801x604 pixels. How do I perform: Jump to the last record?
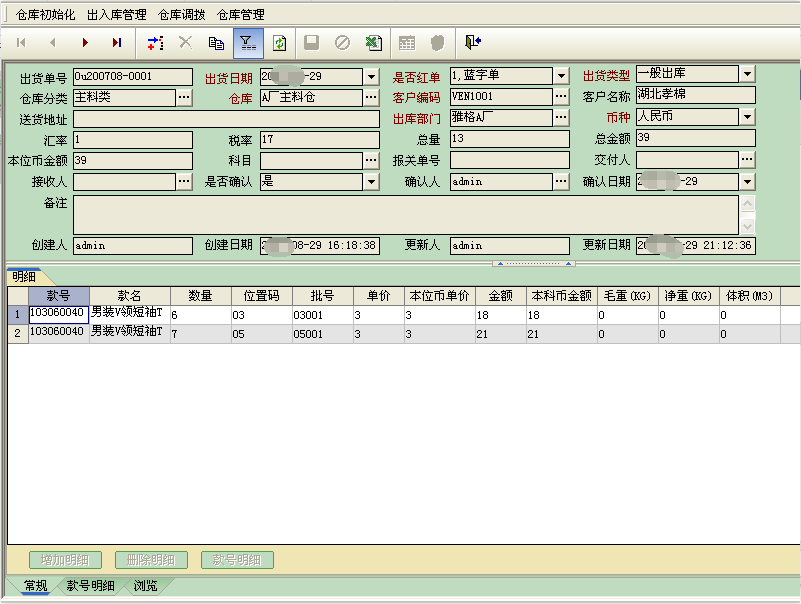117,43
